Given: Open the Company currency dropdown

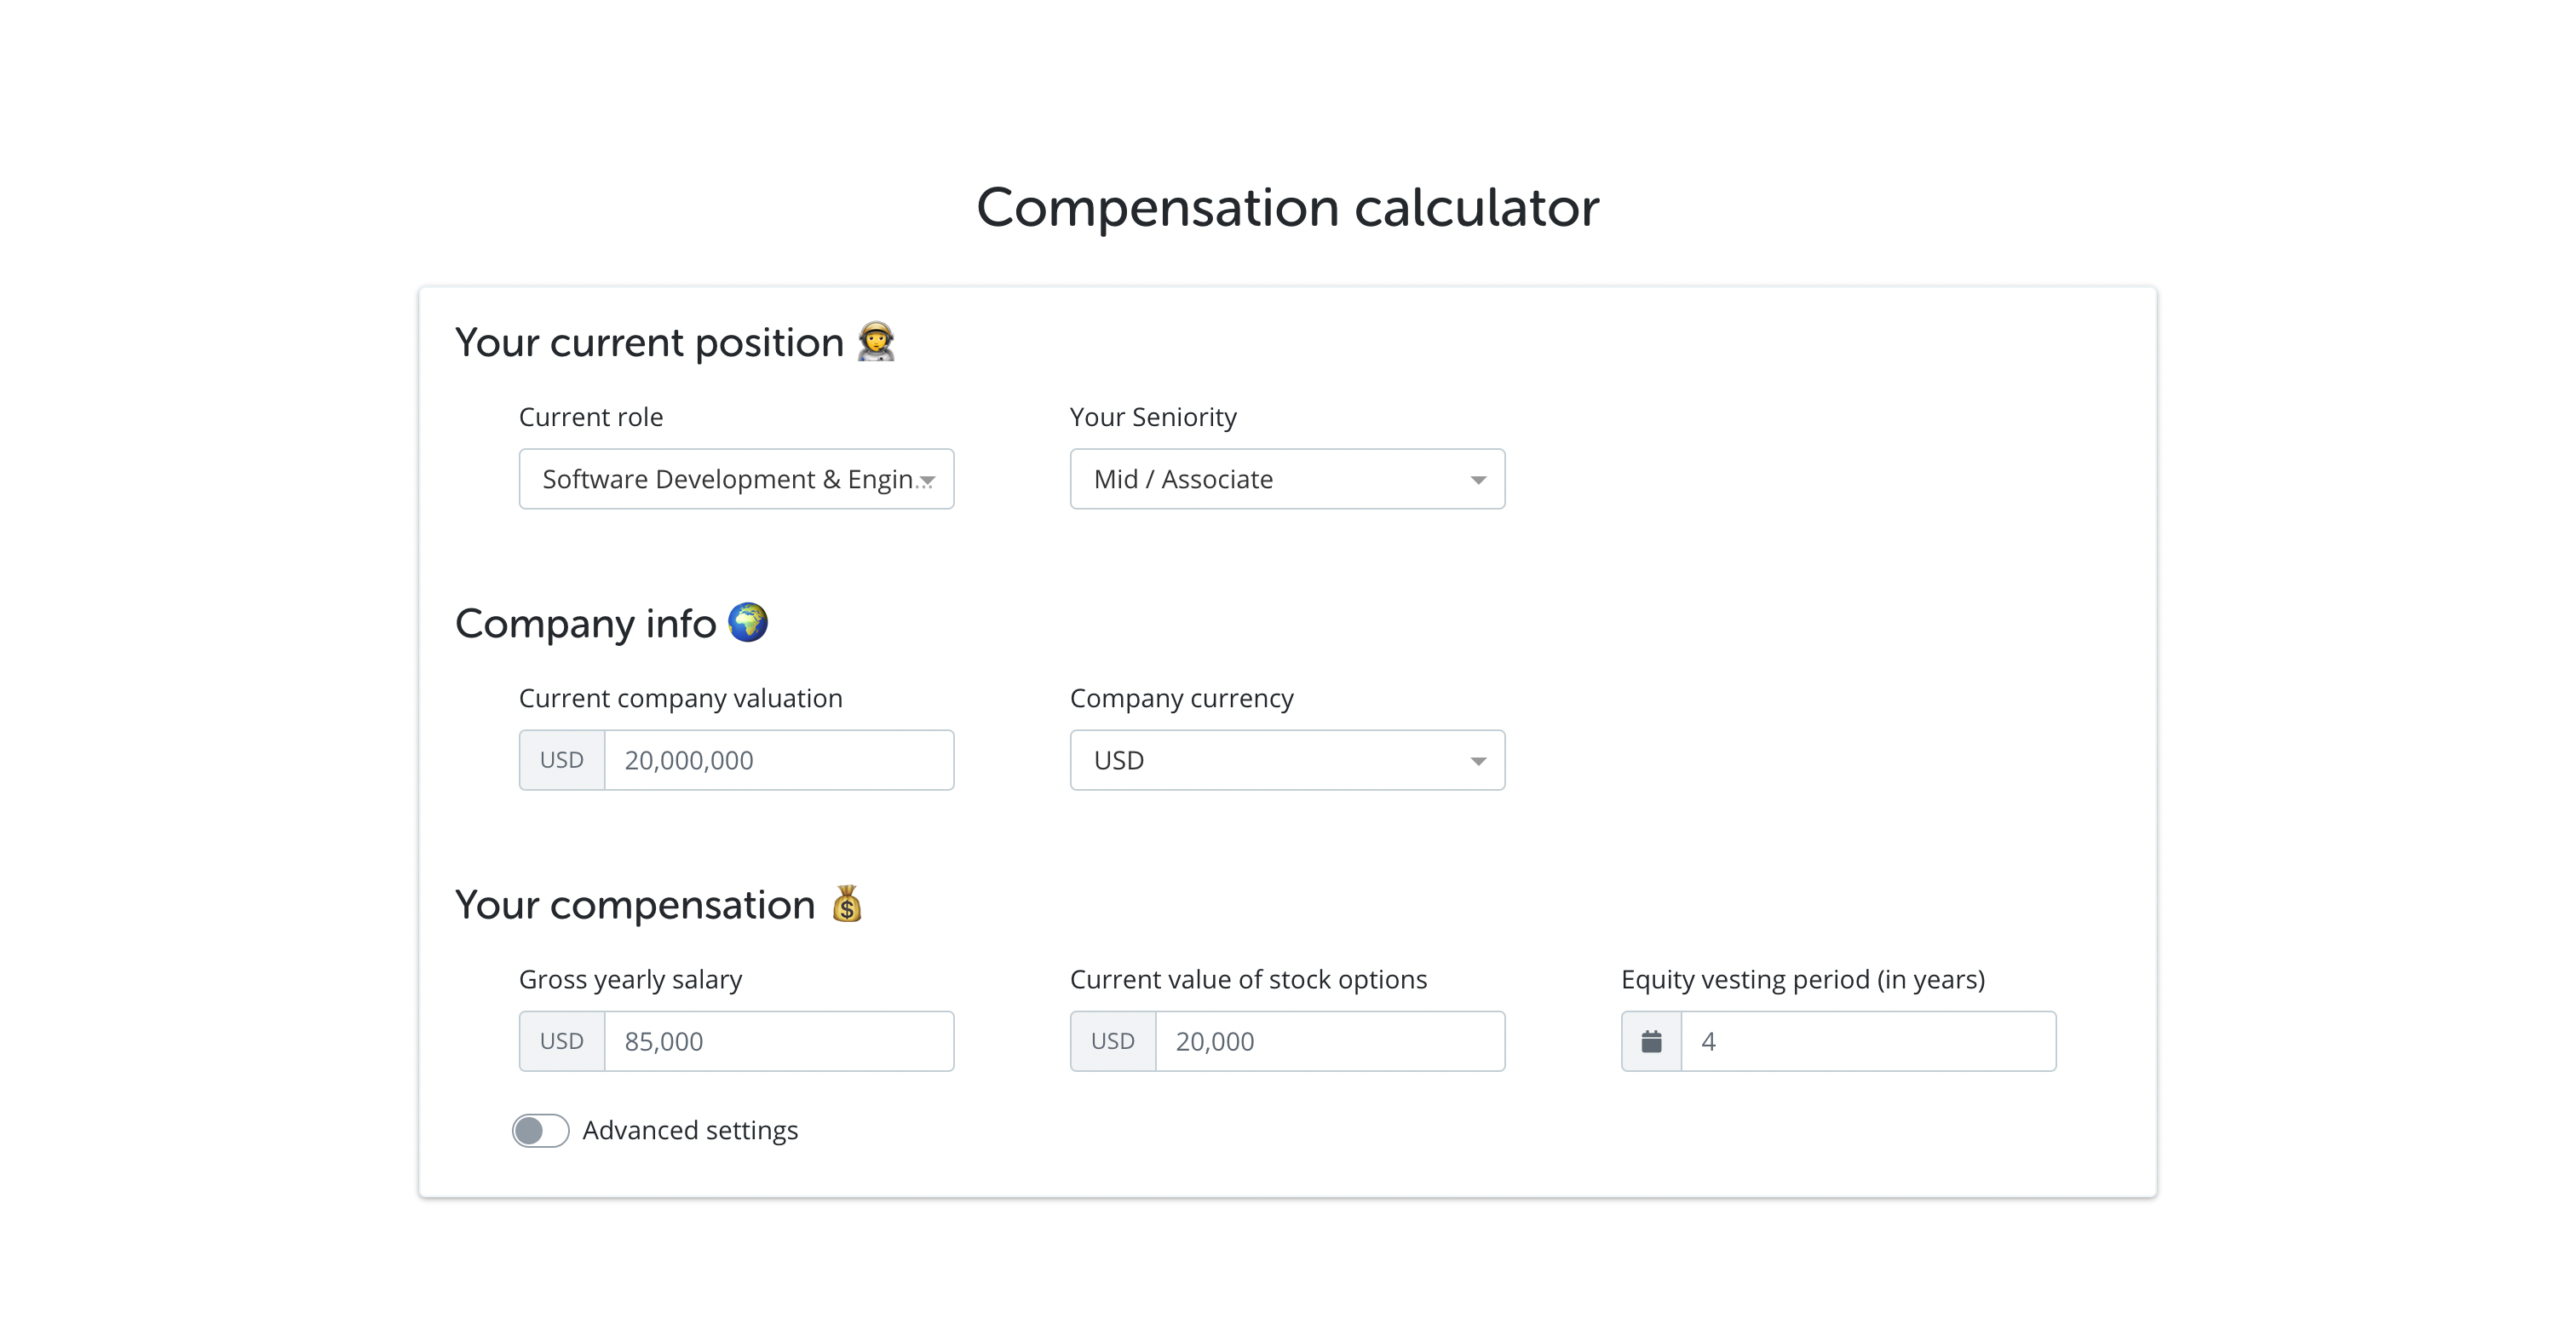Looking at the screenshot, I should [1287, 760].
